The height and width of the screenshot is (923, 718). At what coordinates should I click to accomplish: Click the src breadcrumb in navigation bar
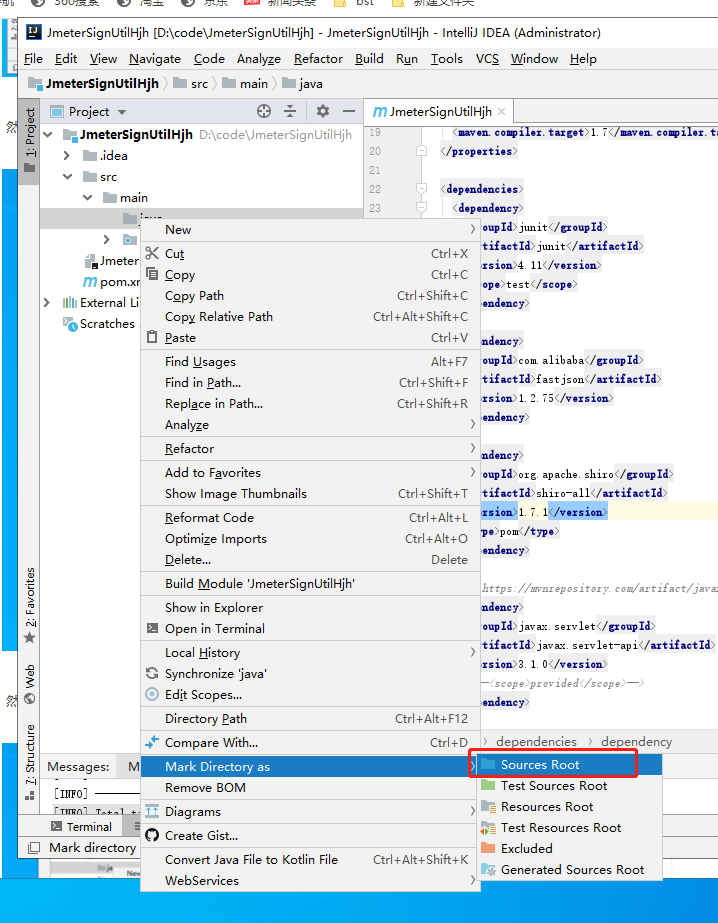pos(191,84)
